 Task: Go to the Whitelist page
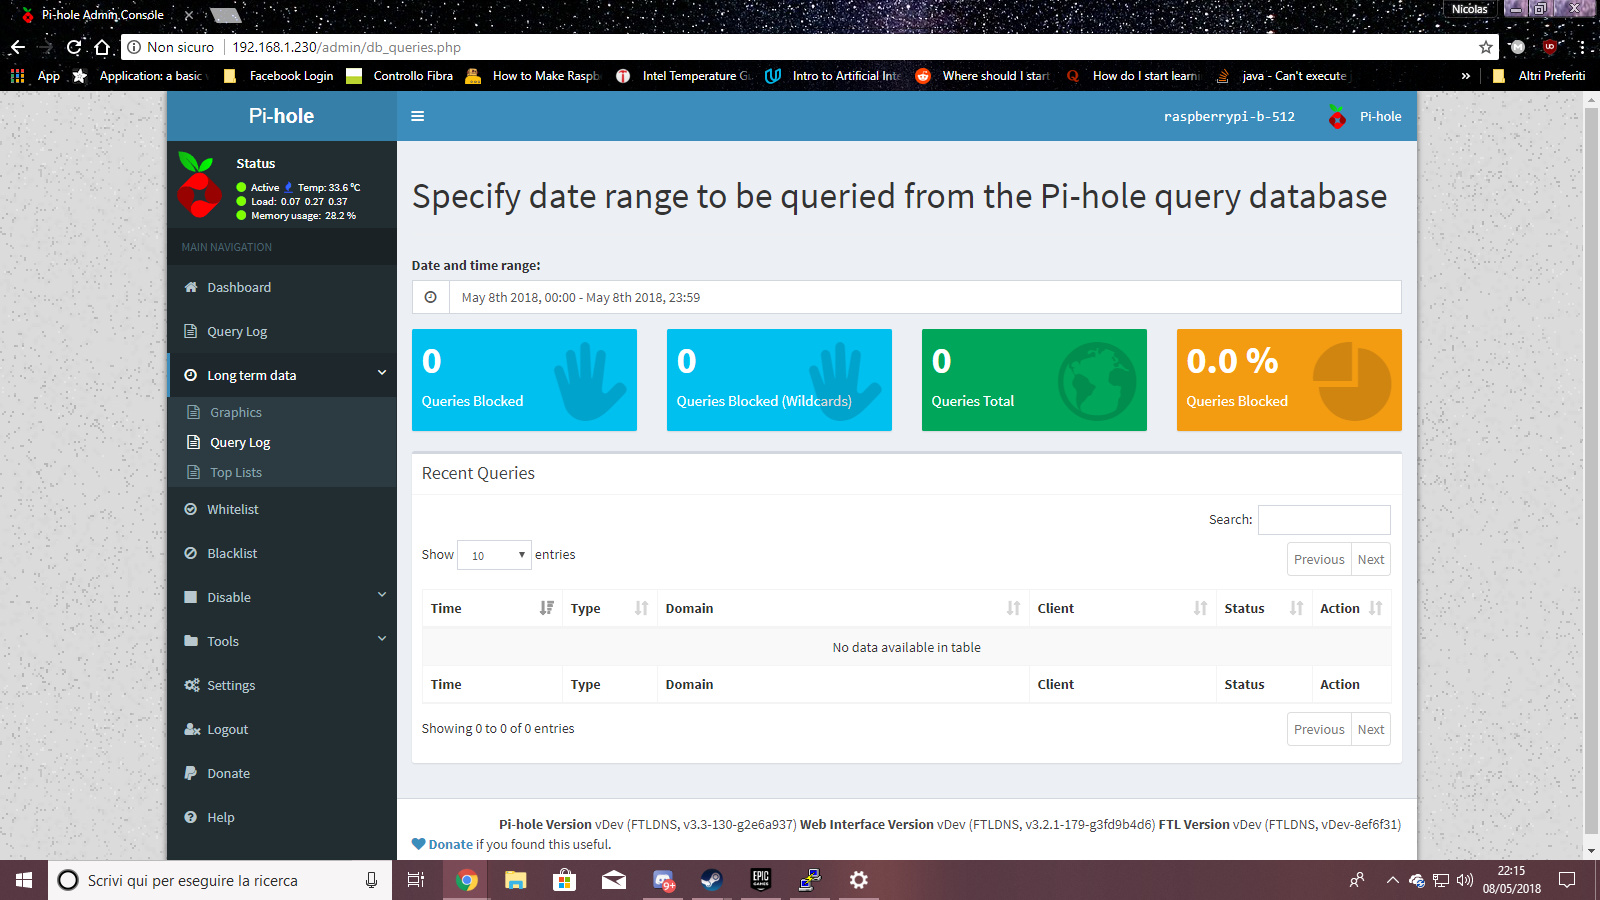click(282, 509)
